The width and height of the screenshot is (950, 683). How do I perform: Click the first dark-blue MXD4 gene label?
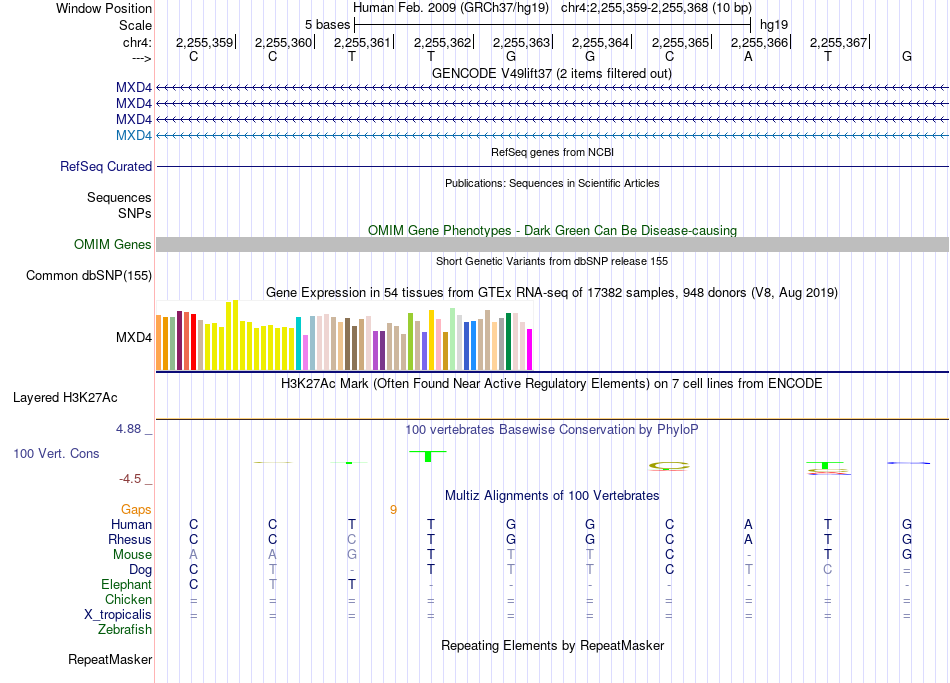coord(133,88)
